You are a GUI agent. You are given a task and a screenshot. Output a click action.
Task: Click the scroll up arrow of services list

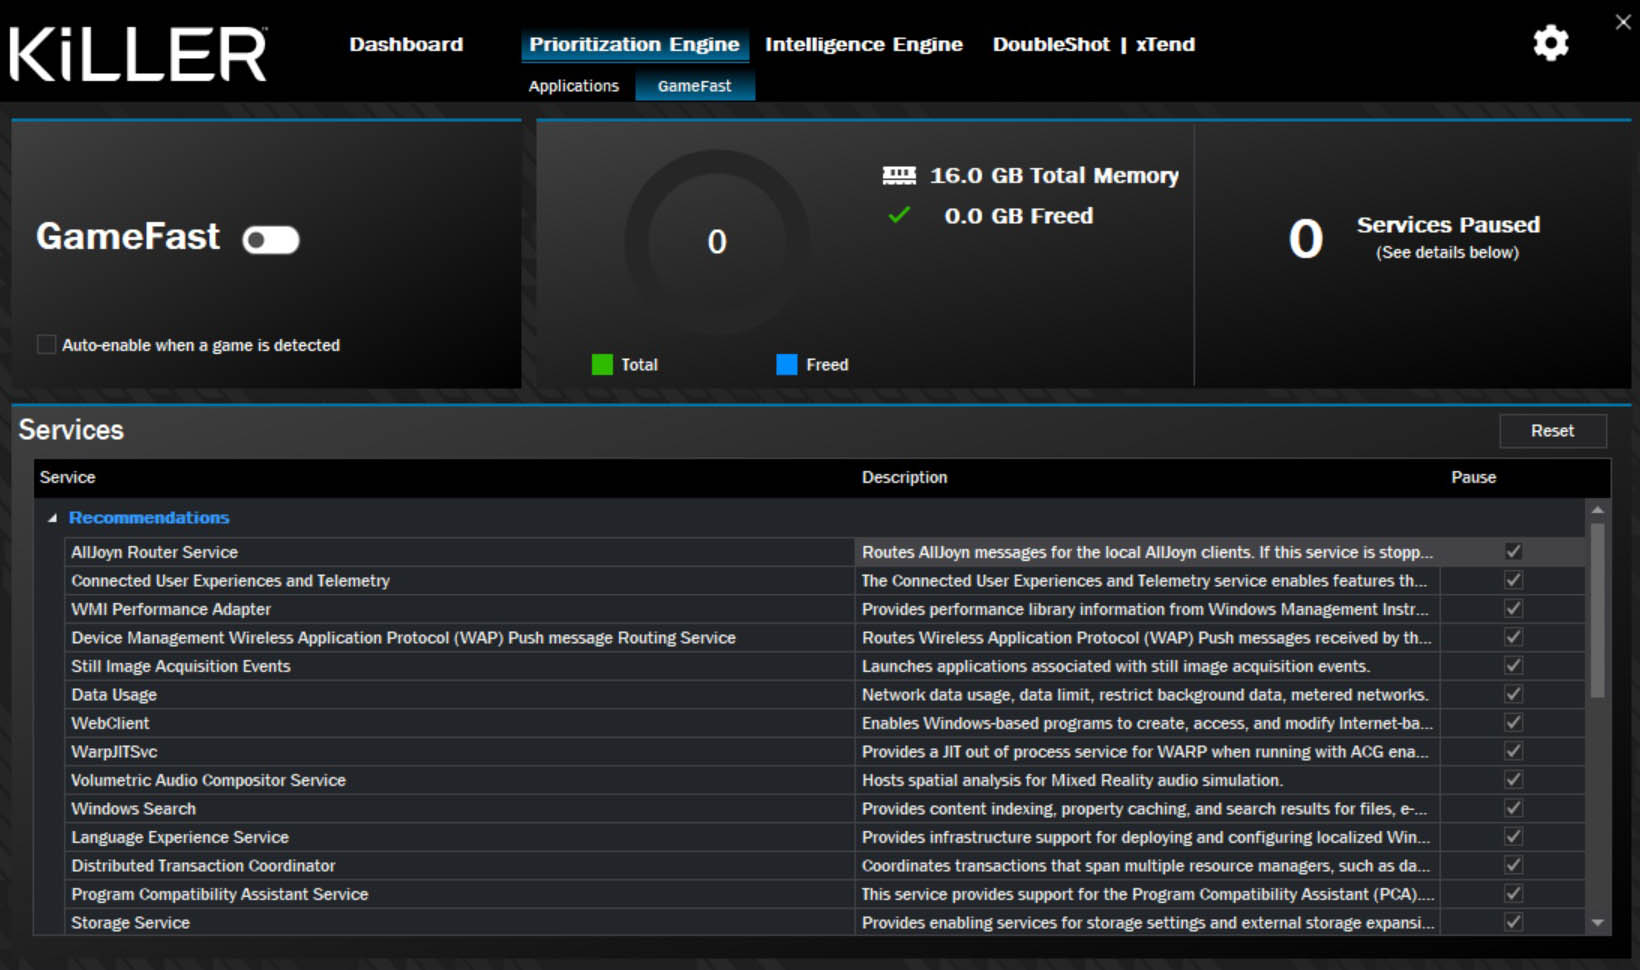pos(1598,510)
